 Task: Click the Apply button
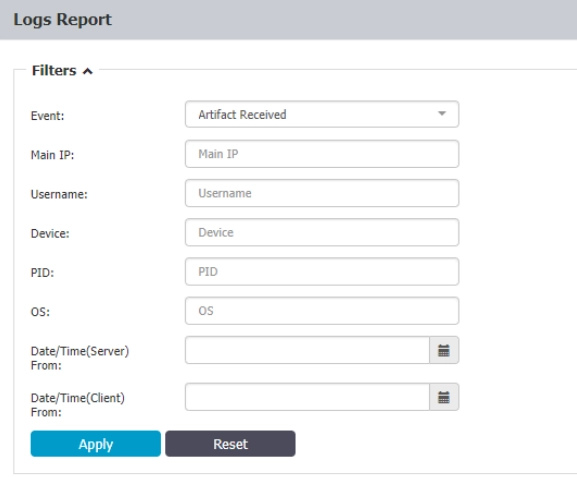pos(96,444)
